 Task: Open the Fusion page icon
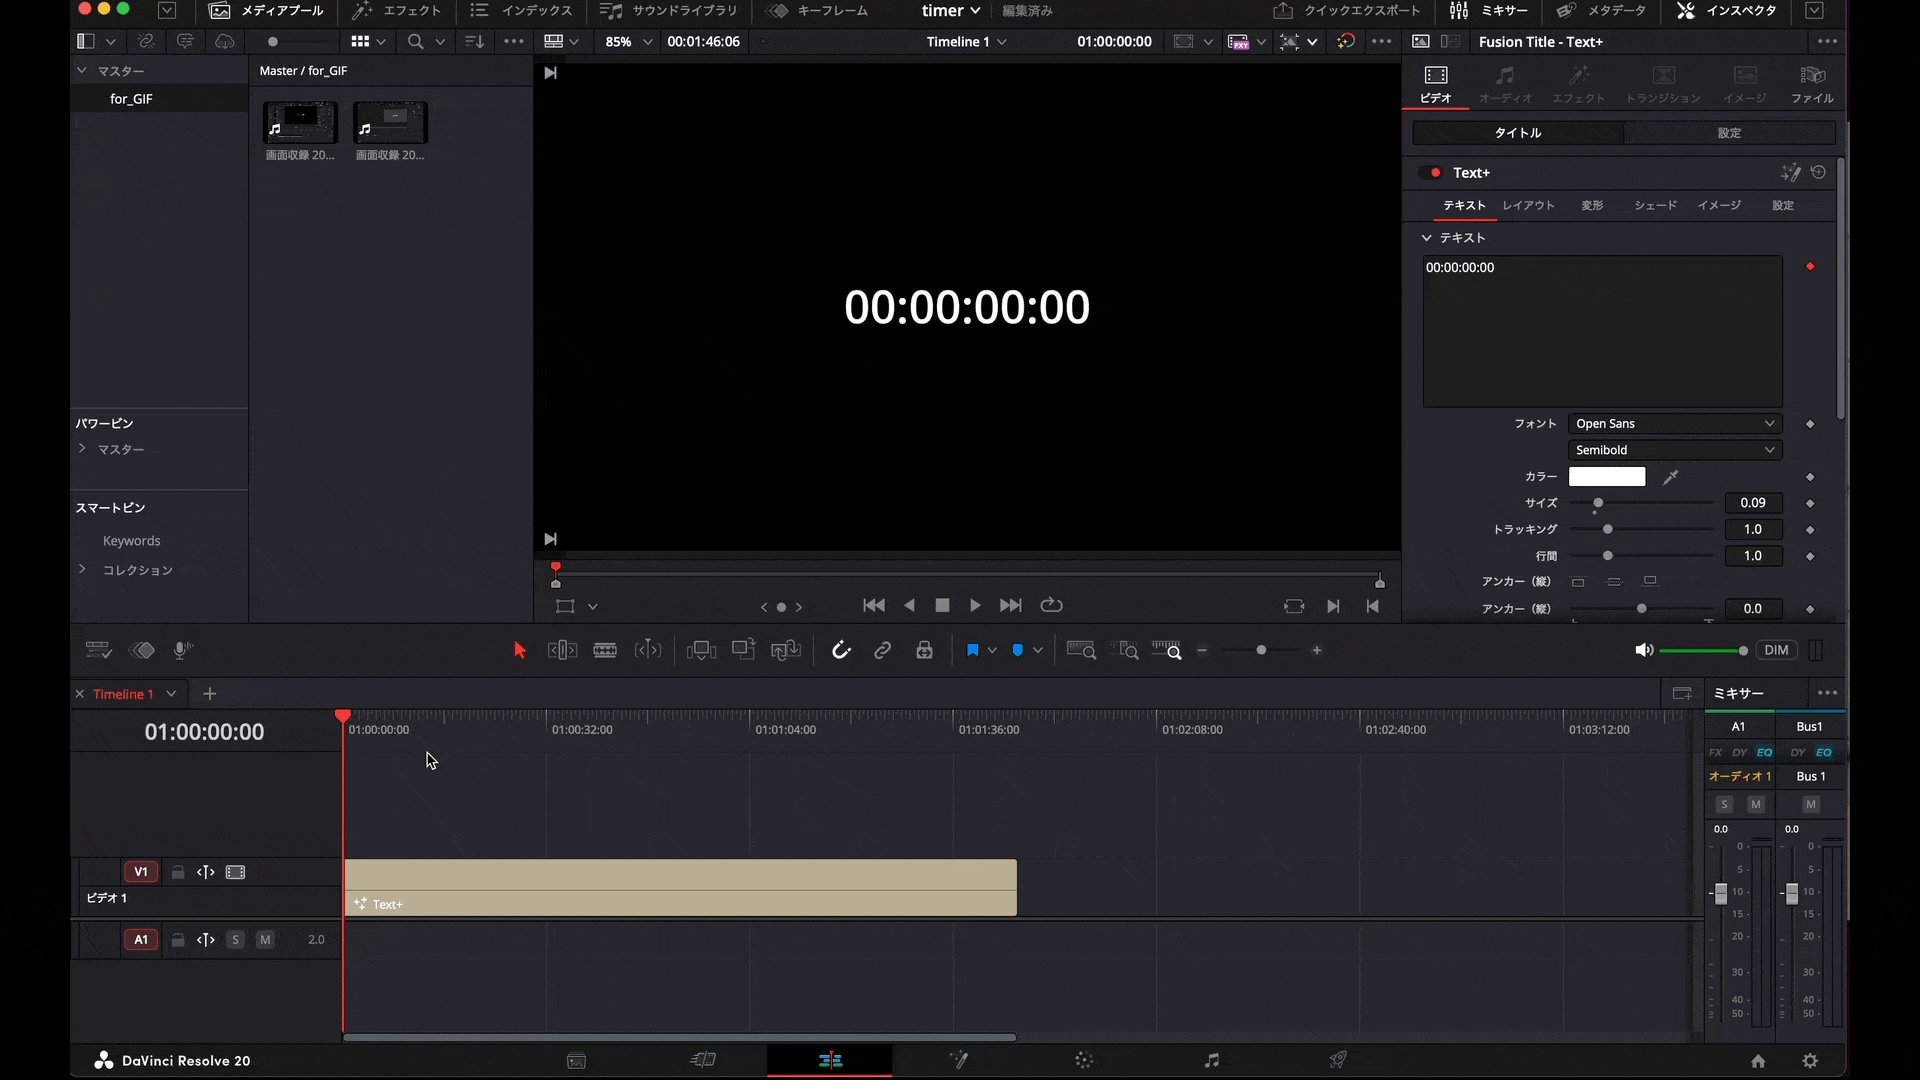958,1060
